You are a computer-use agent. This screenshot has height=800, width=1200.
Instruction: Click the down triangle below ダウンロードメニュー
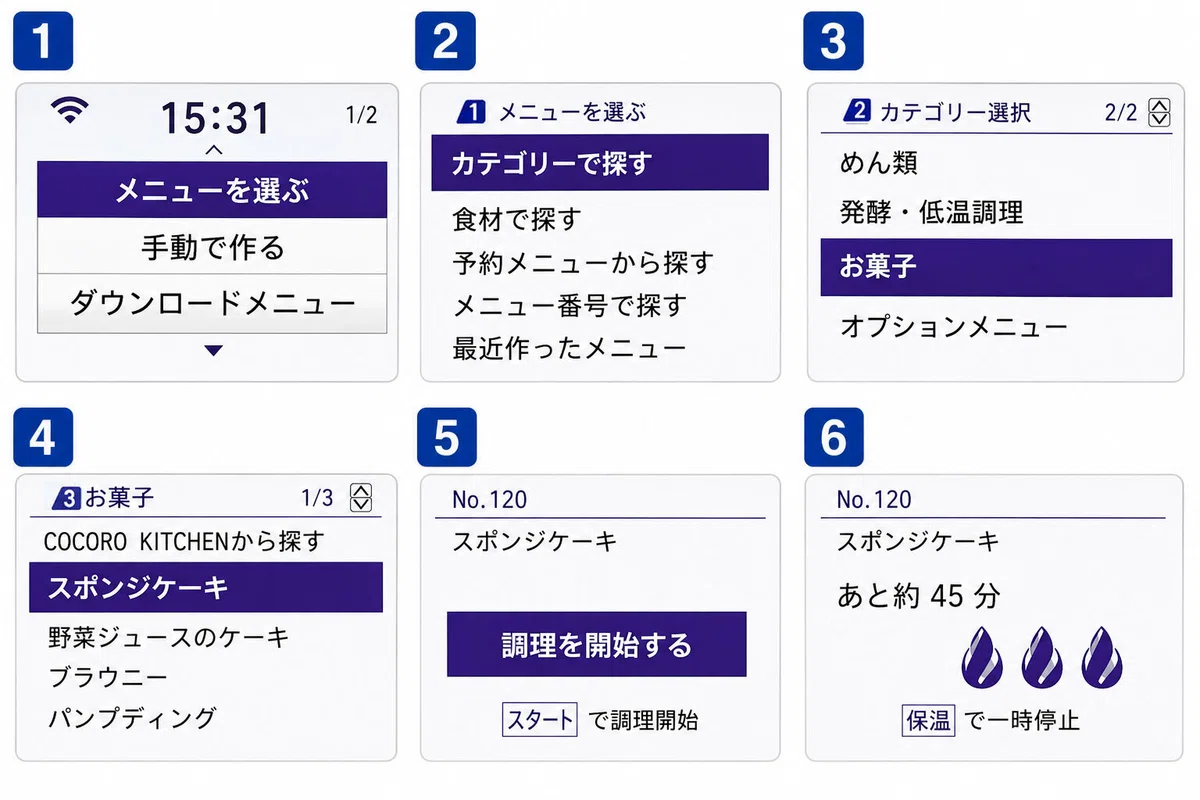click(x=213, y=350)
